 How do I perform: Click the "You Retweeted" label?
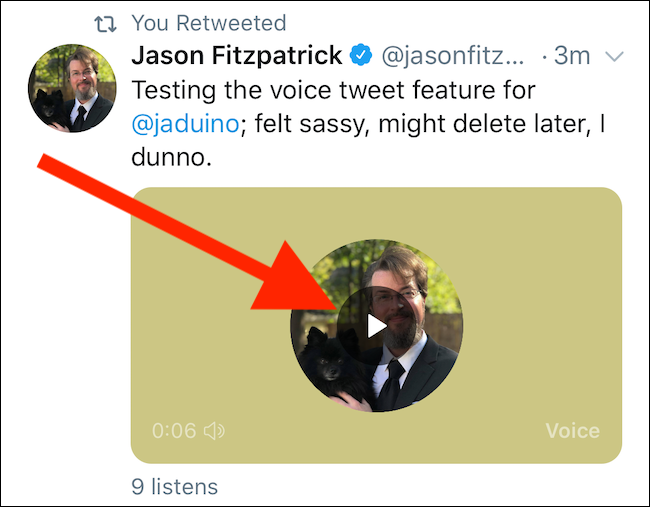pos(194,23)
